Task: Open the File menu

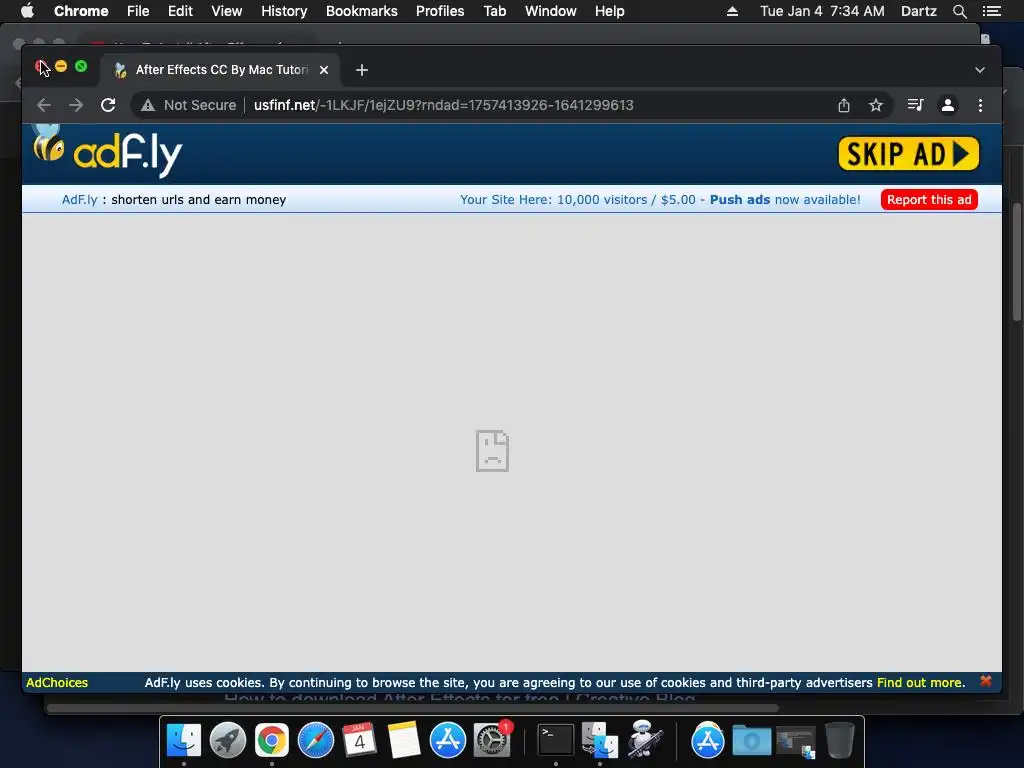Action: pos(138,11)
